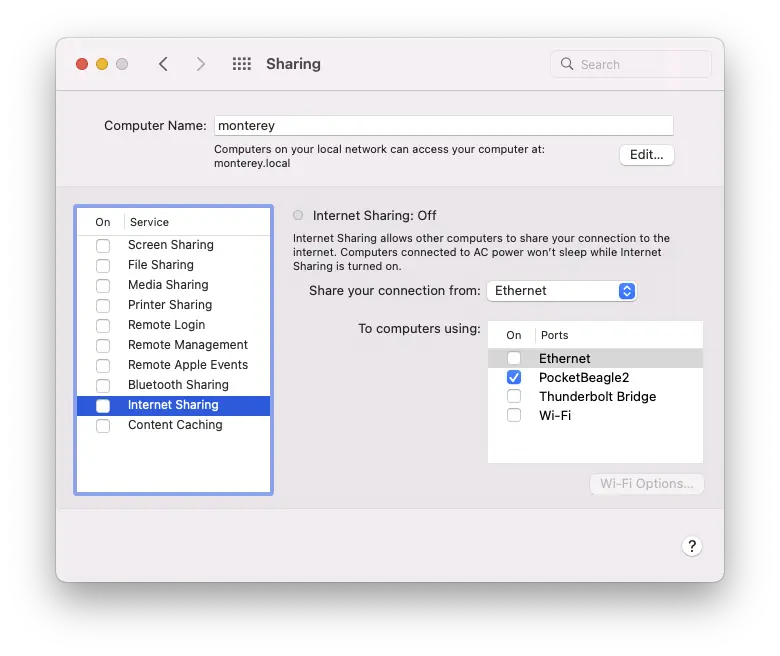Minimize the window with yellow button
The height and width of the screenshot is (656, 780).
click(102, 64)
